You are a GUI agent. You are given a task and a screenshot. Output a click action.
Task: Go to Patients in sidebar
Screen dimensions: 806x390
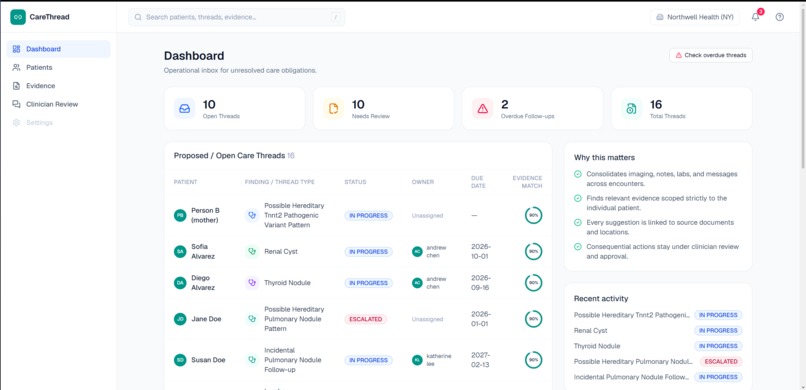click(59, 67)
